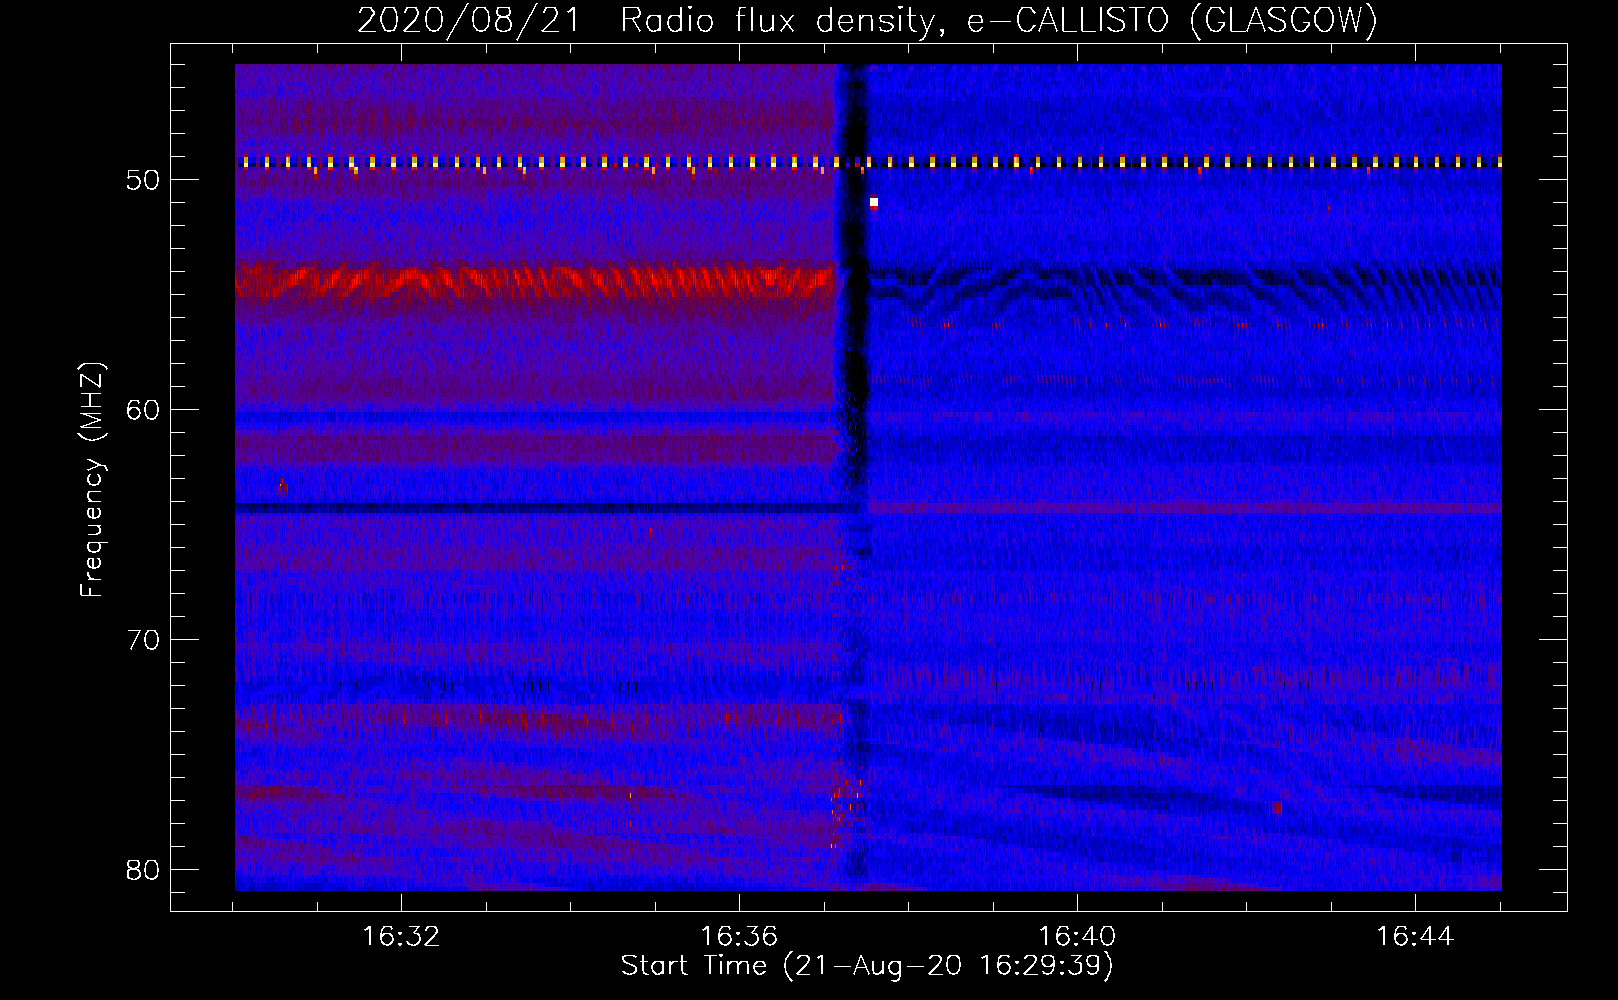The image size is (1618, 1000).
Task: Click the red wavy band near 54 MHz
Action: tap(535, 281)
